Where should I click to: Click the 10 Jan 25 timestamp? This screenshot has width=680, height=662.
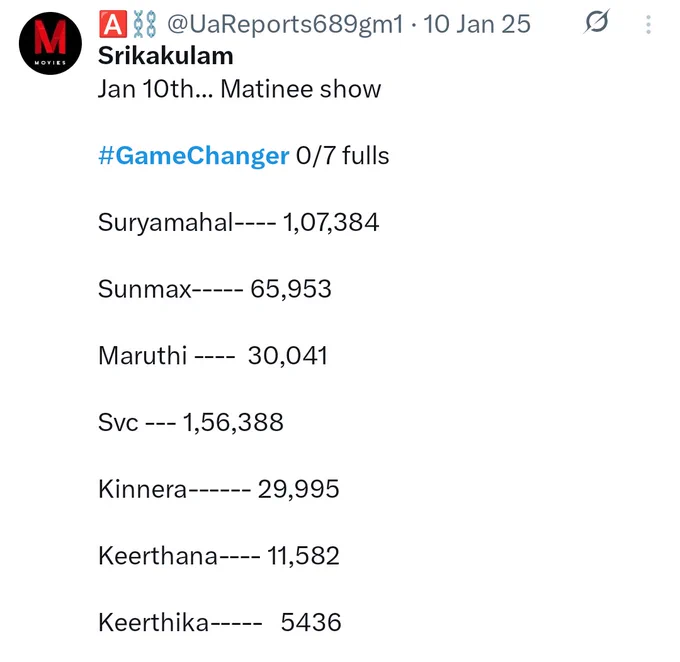[477, 24]
